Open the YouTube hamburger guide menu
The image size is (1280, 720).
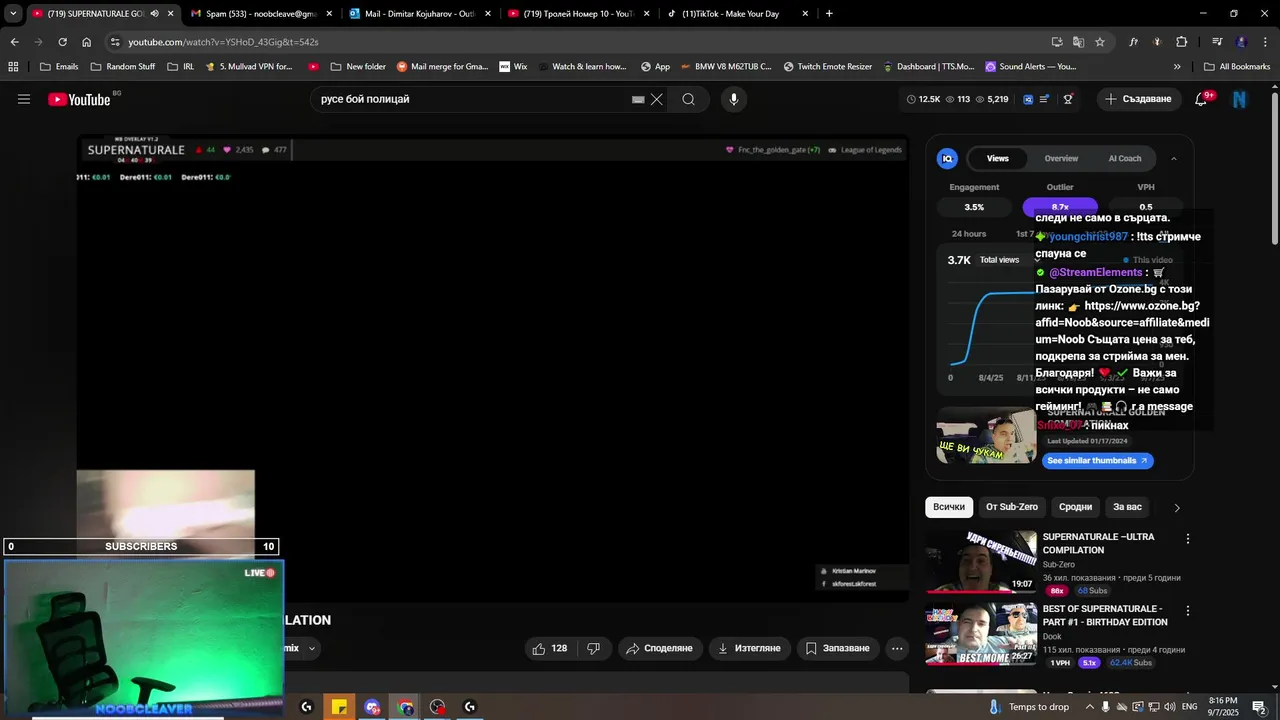coord(24,99)
